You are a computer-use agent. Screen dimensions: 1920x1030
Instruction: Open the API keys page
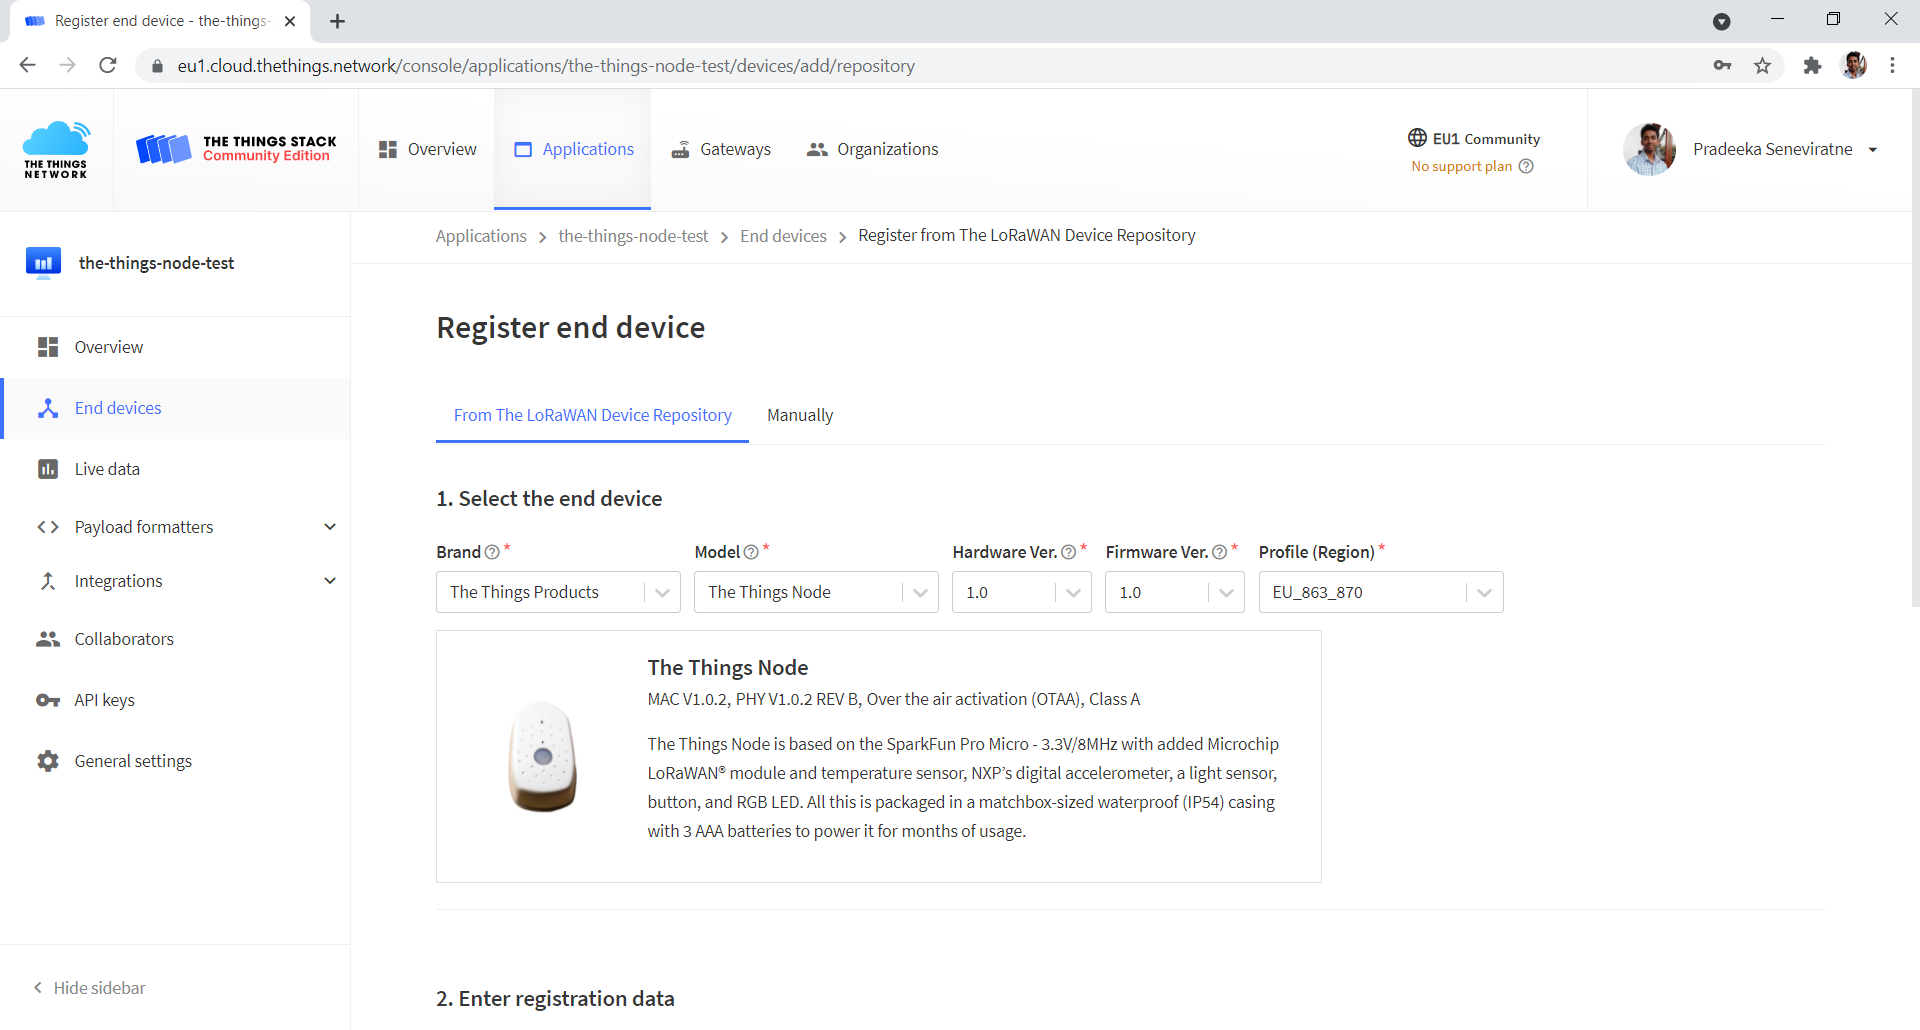(104, 699)
